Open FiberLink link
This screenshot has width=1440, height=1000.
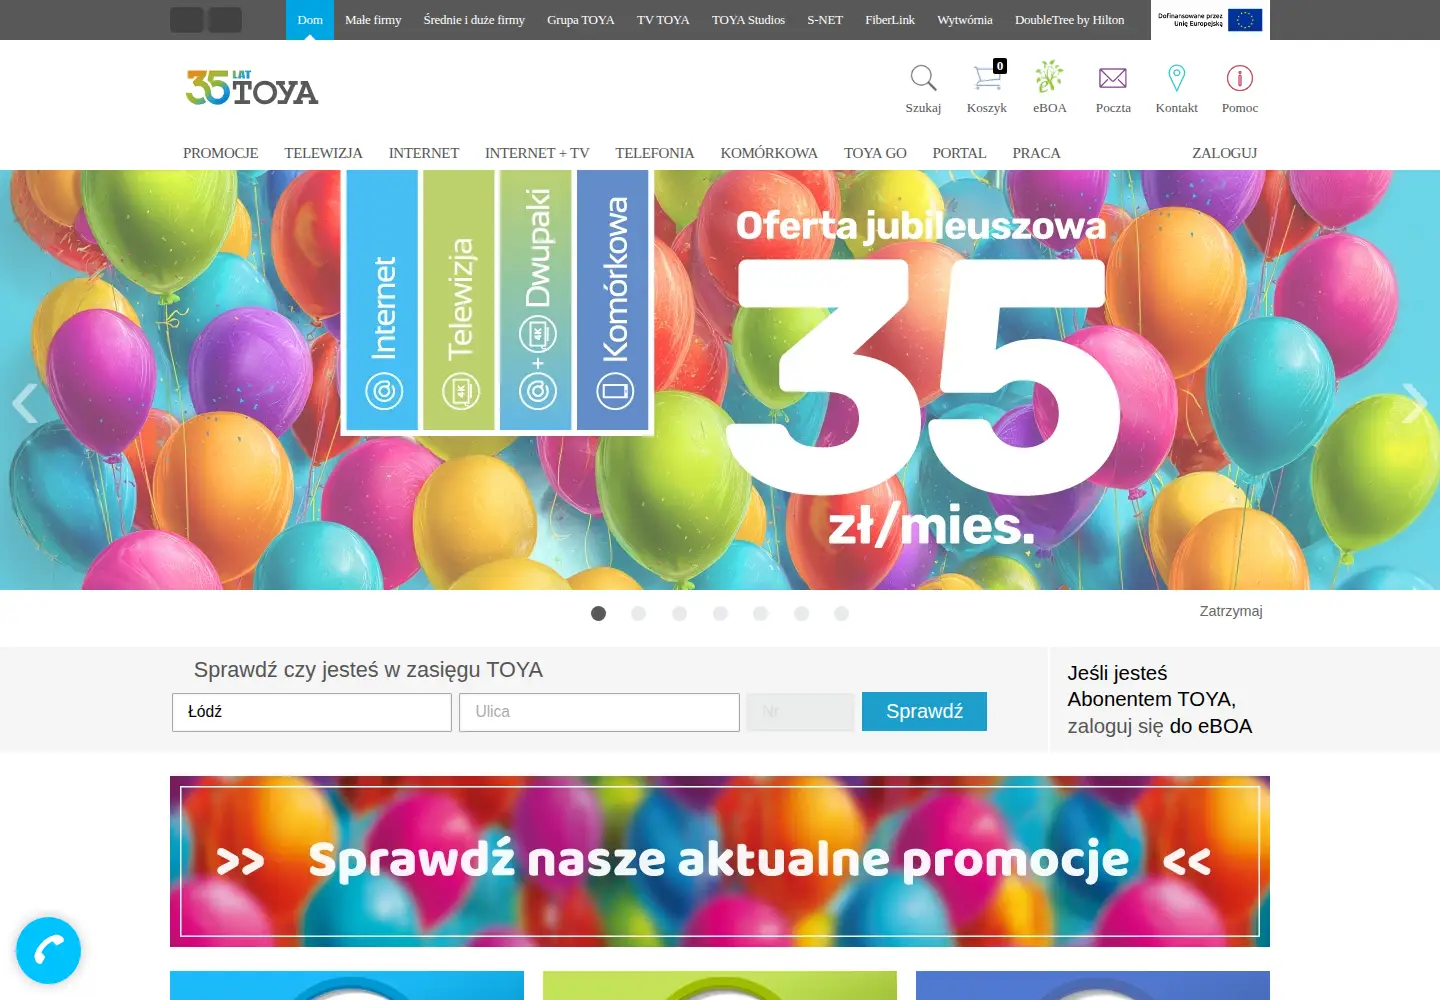coord(890,20)
